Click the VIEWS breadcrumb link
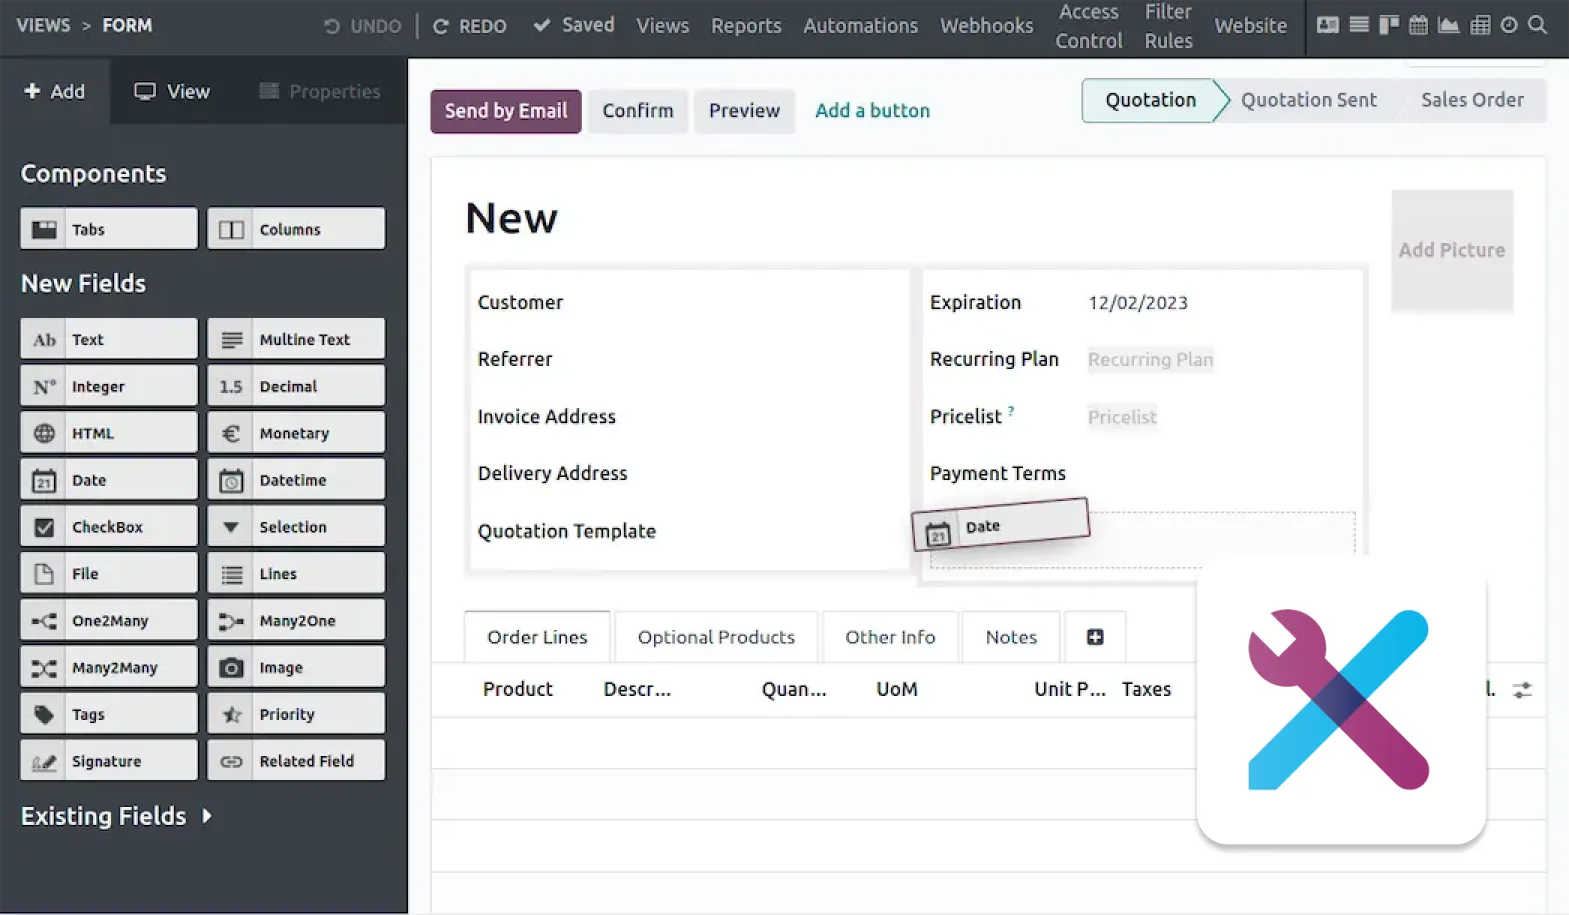This screenshot has height=915, width=1569. pyautogui.click(x=43, y=25)
